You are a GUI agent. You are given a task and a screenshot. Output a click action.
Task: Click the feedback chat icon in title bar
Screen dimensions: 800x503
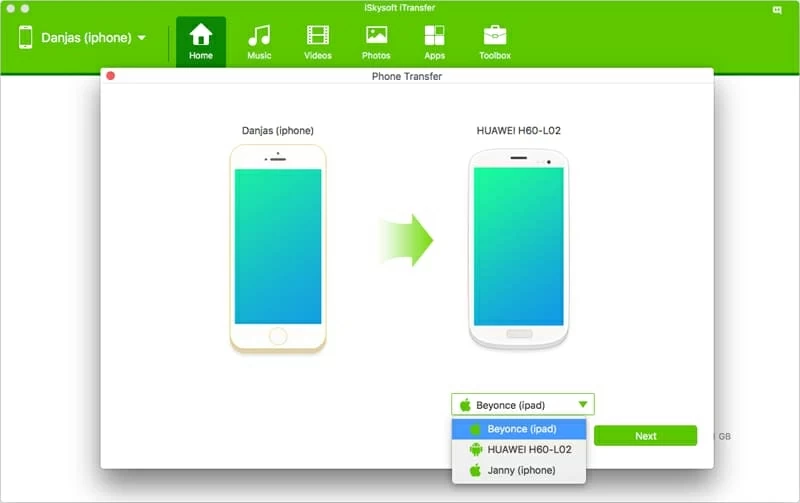[x=778, y=9]
